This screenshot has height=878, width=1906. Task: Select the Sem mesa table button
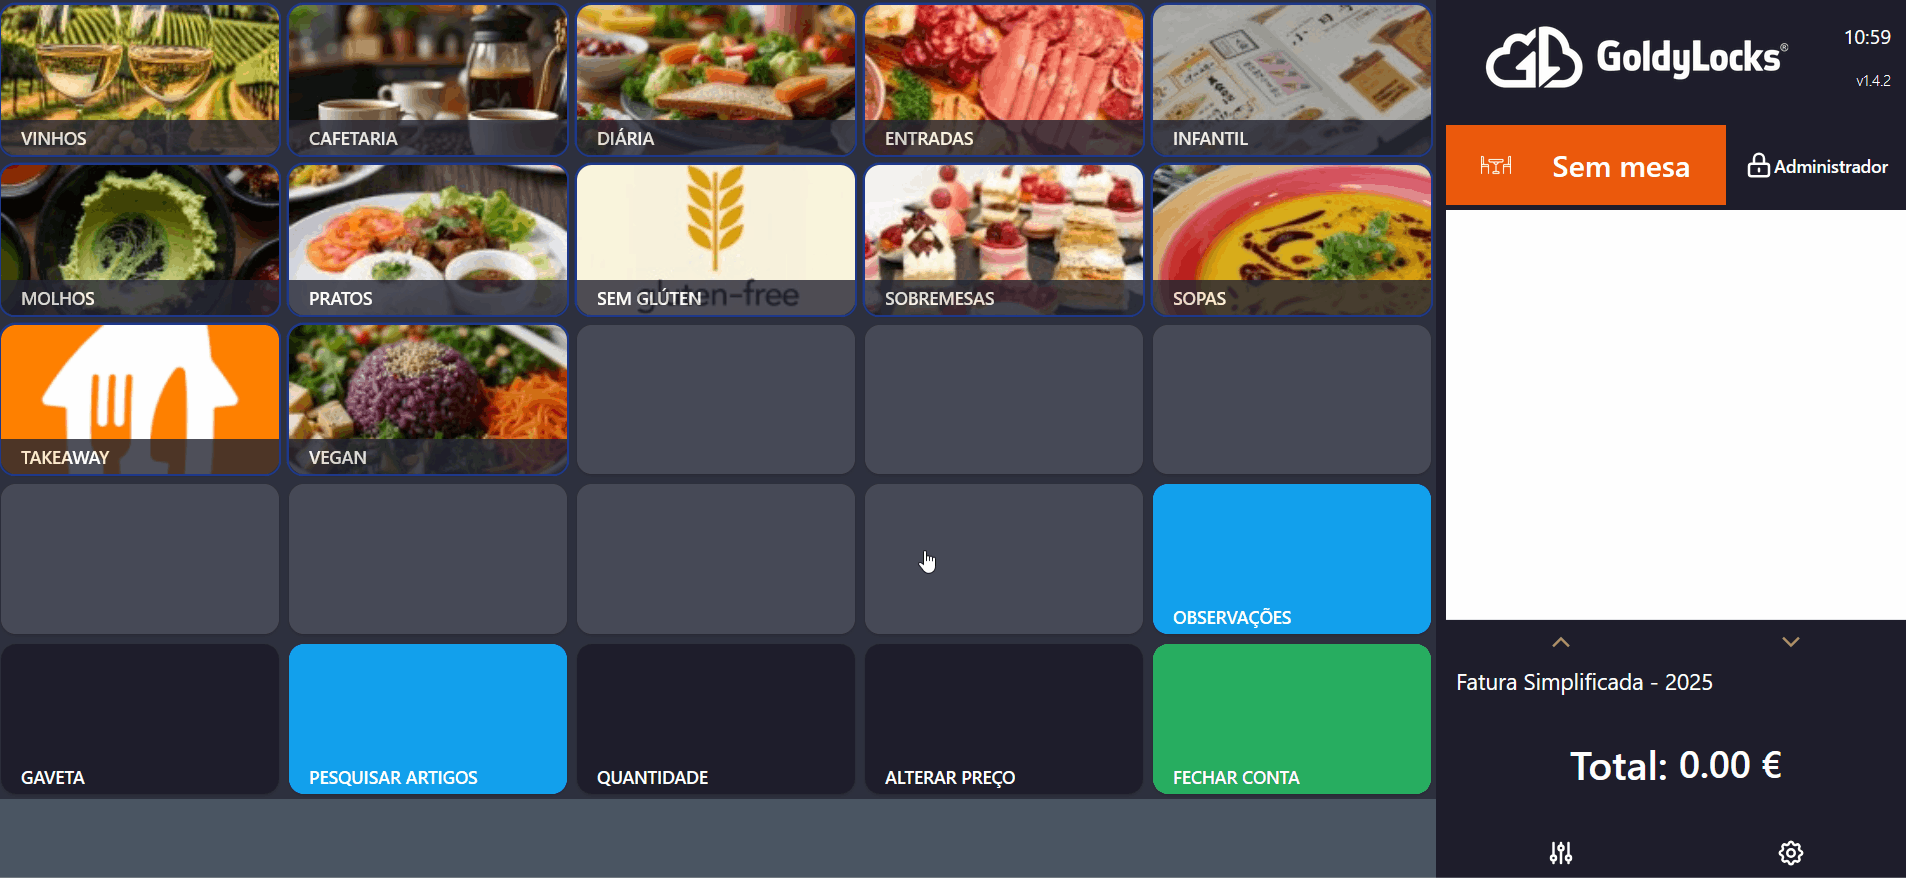tap(1586, 165)
